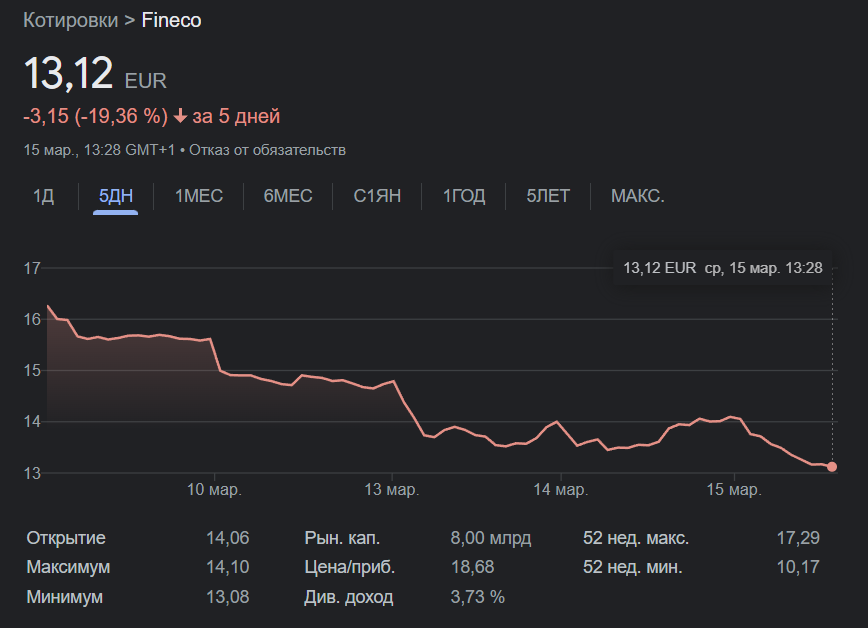Click the Минимум label
The width and height of the screenshot is (868, 628).
[64, 597]
